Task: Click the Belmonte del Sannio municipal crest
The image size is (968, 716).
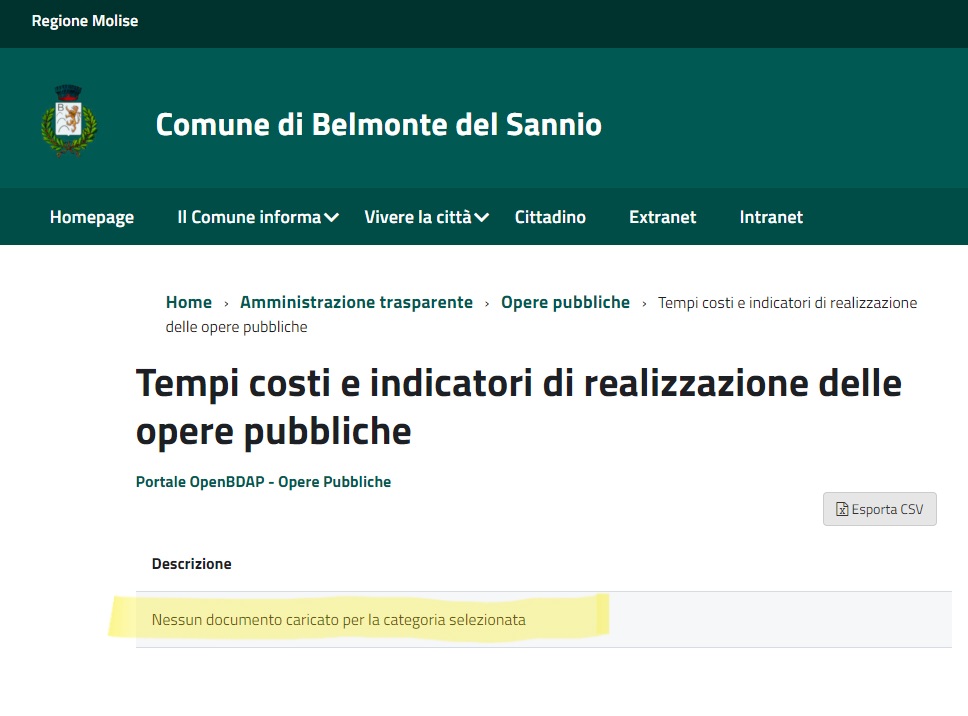Action: coord(69,121)
